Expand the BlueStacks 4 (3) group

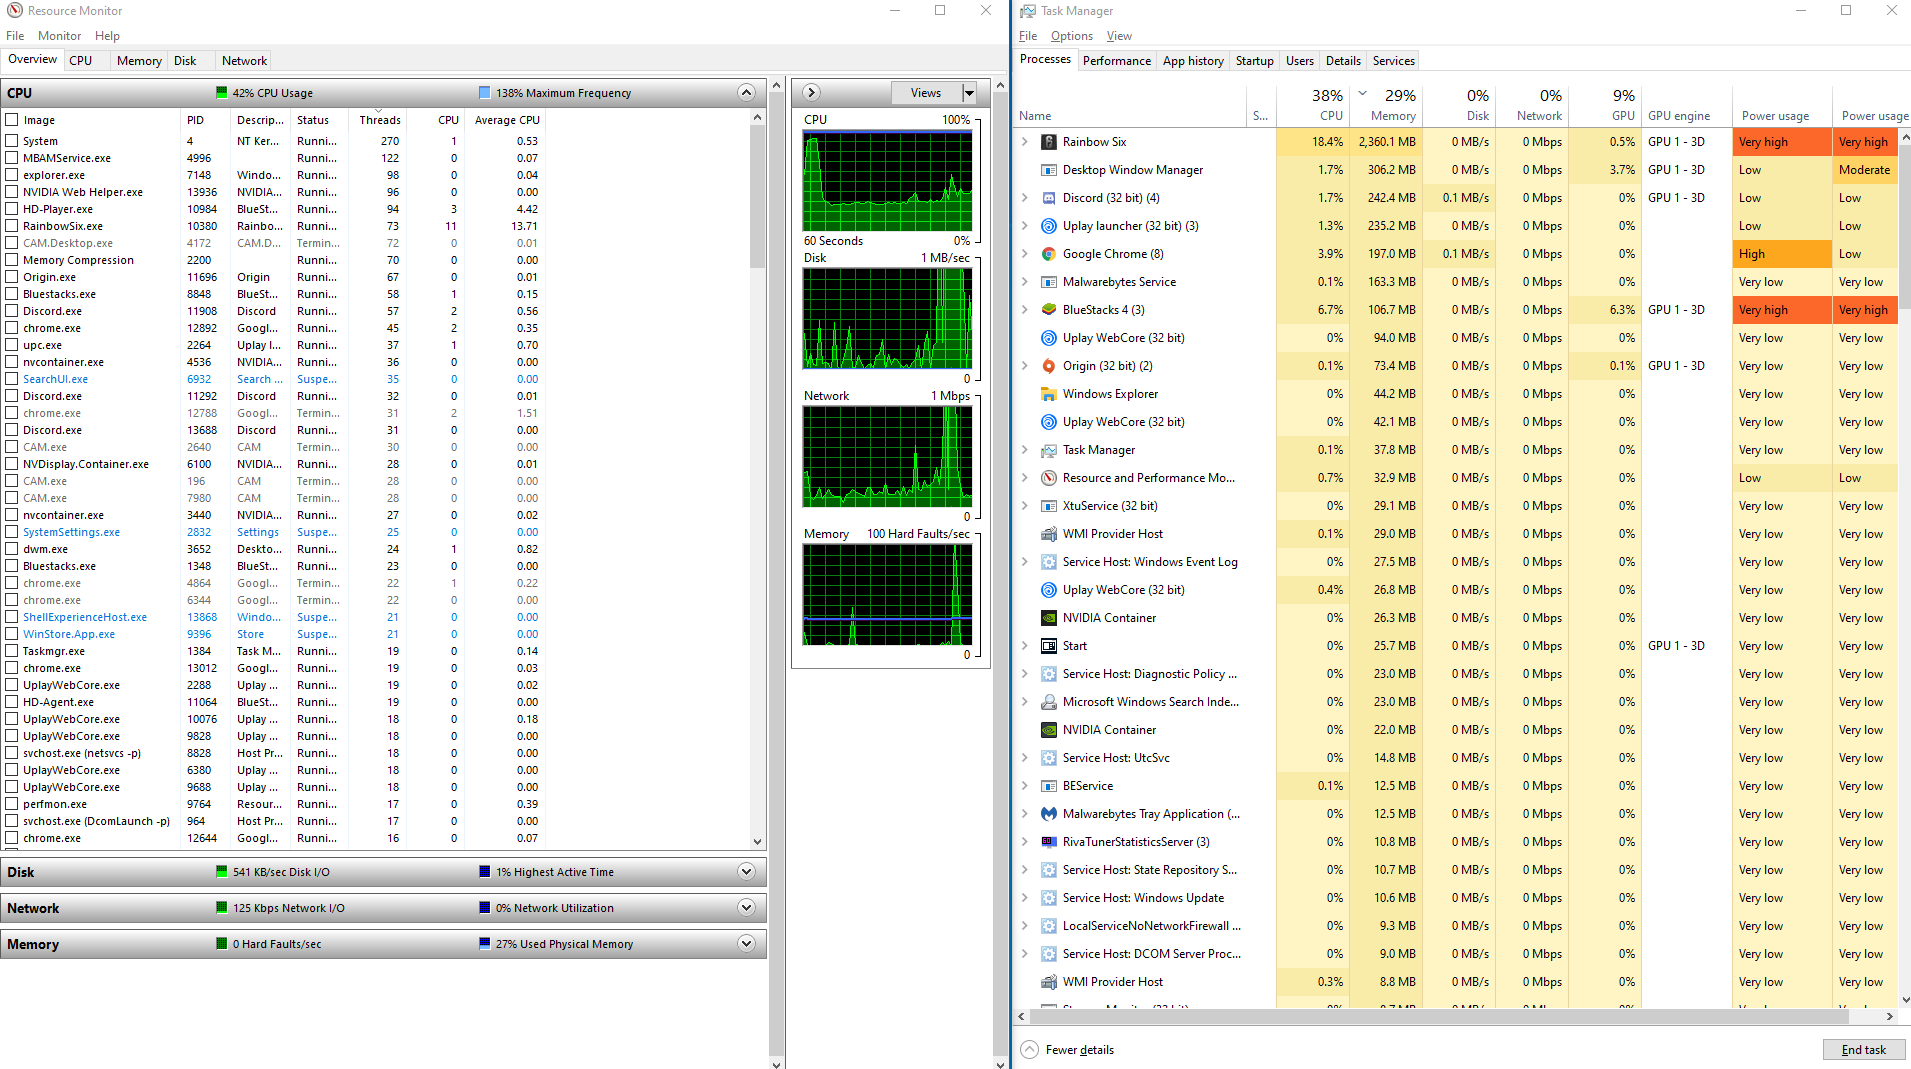click(x=1025, y=310)
